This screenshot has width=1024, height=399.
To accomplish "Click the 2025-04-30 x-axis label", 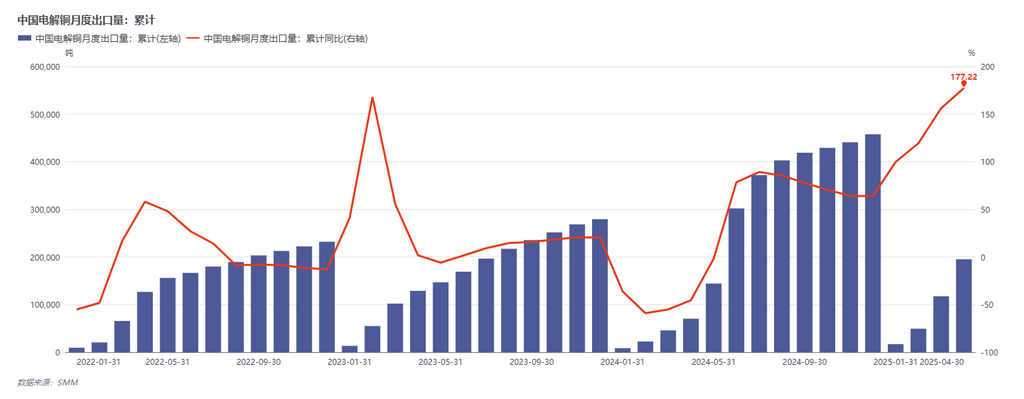I will coord(941,361).
